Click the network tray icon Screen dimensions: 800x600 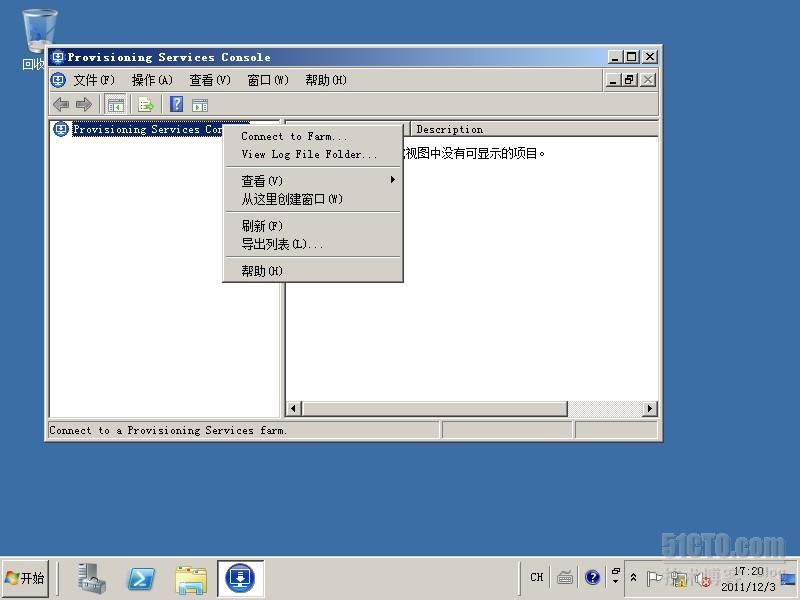[x=679, y=579]
